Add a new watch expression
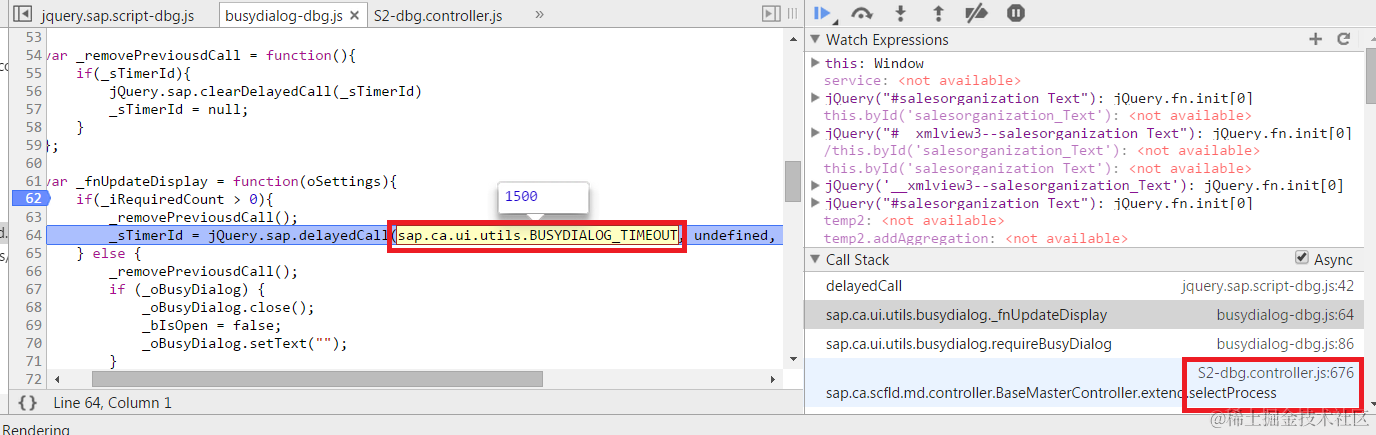This screenshot has height=435, width=1376. [x=1315, y=39]
